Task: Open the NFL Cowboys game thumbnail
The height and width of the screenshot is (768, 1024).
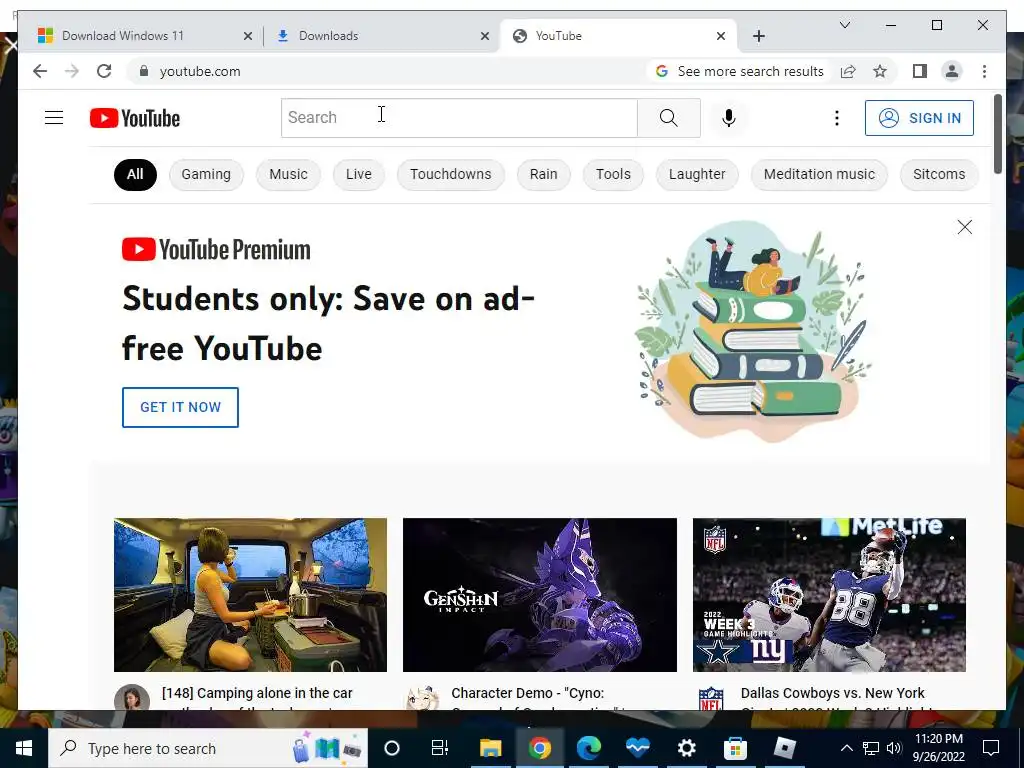Action: 829,595
